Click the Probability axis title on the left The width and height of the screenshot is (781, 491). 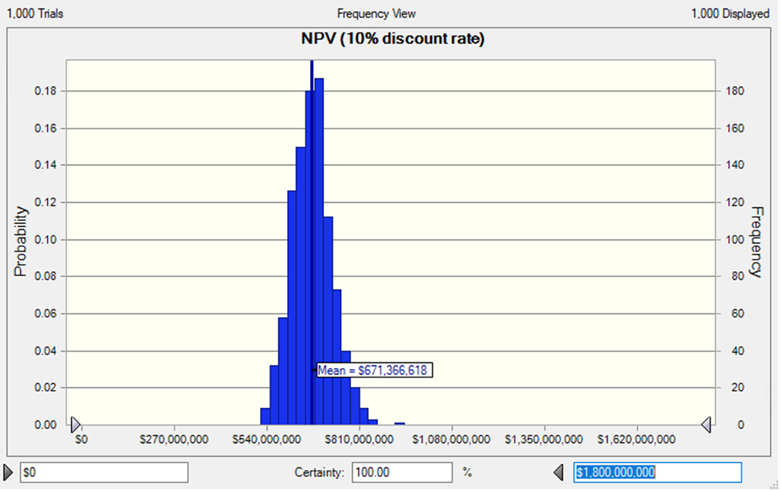coord(19,242)
